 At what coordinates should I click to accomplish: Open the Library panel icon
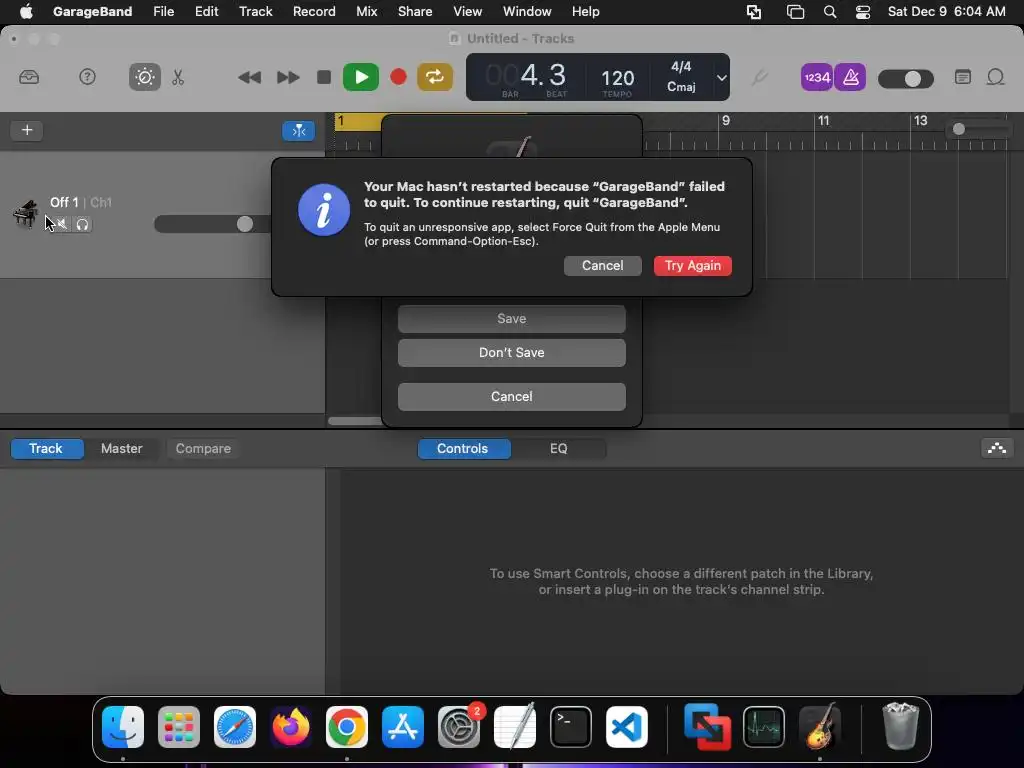pyautogui.click(x=29, y=77)
